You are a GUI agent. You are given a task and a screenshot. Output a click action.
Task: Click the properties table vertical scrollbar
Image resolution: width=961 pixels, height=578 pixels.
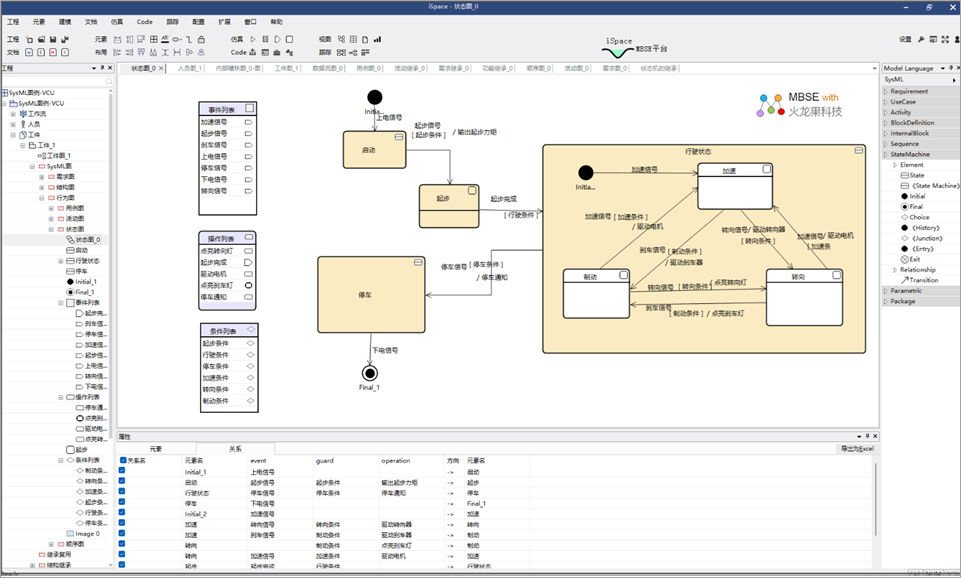pyautogui.click(x=876, y=500)
